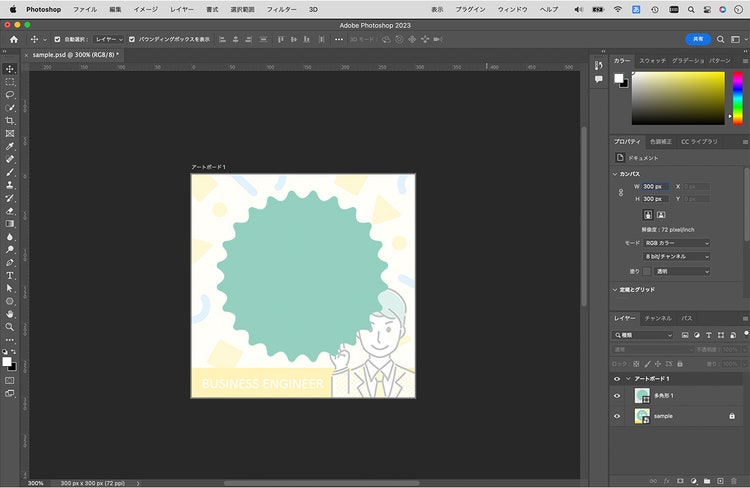The height and width of the screenshot is (488, 750).
Task: Click the Home icon in options bar
Action: (14, 39)
